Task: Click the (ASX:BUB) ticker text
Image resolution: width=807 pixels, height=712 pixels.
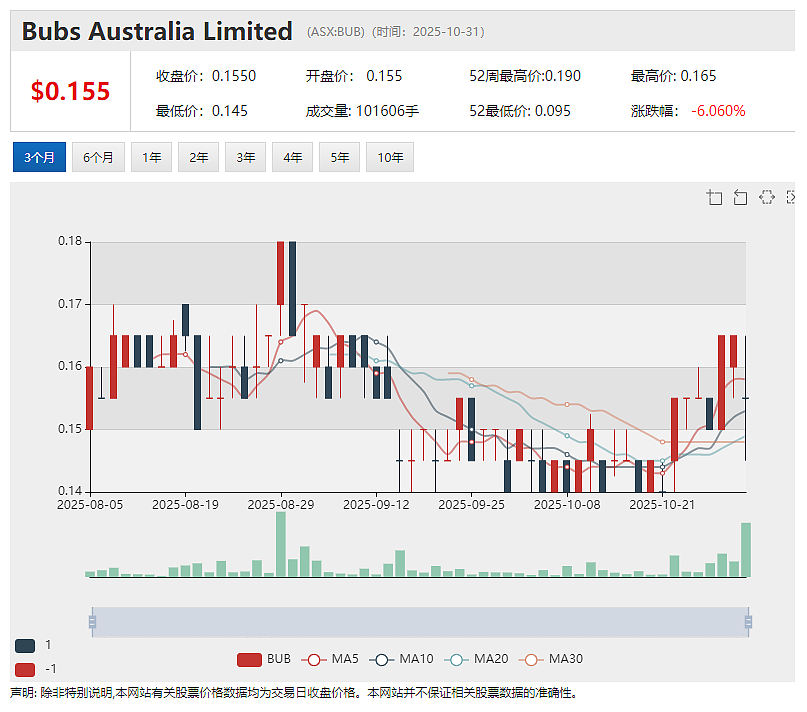Action: point(336,32)
